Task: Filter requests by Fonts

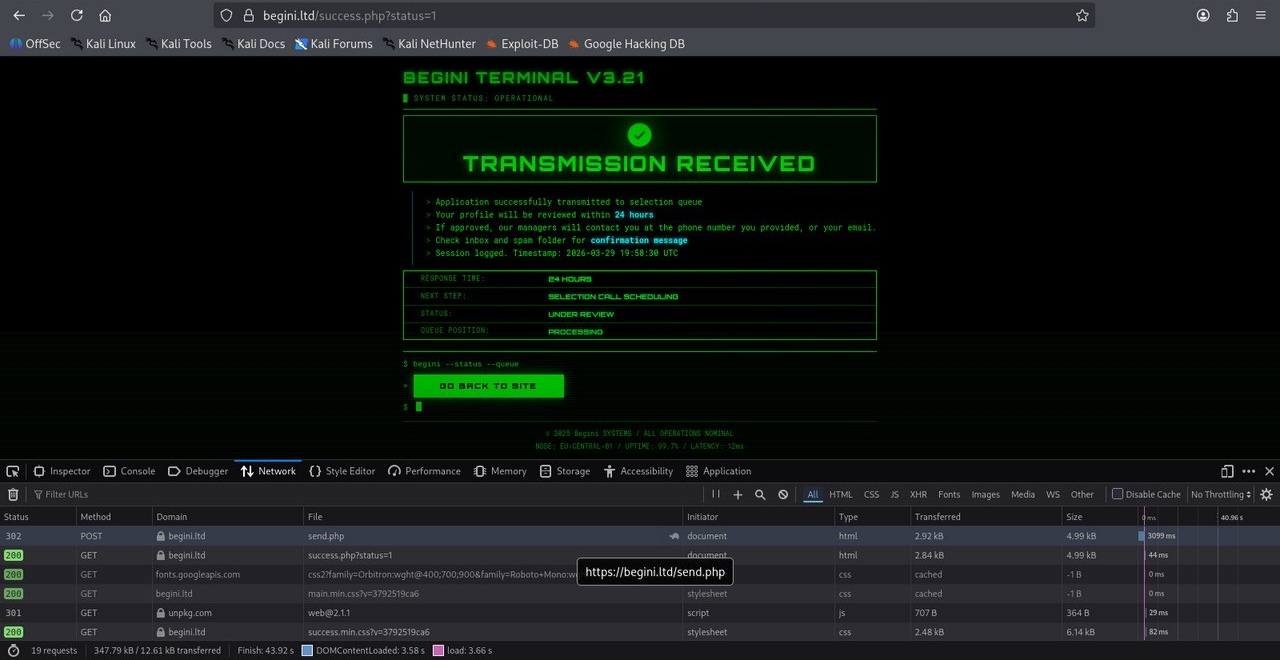Action: 949,494
